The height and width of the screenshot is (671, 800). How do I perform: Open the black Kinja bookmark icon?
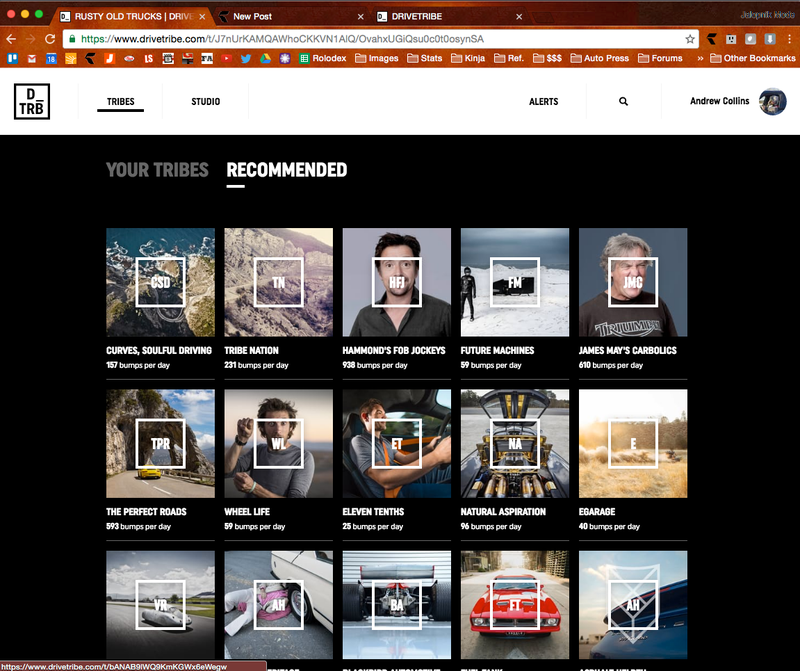[x=90, y=58]
